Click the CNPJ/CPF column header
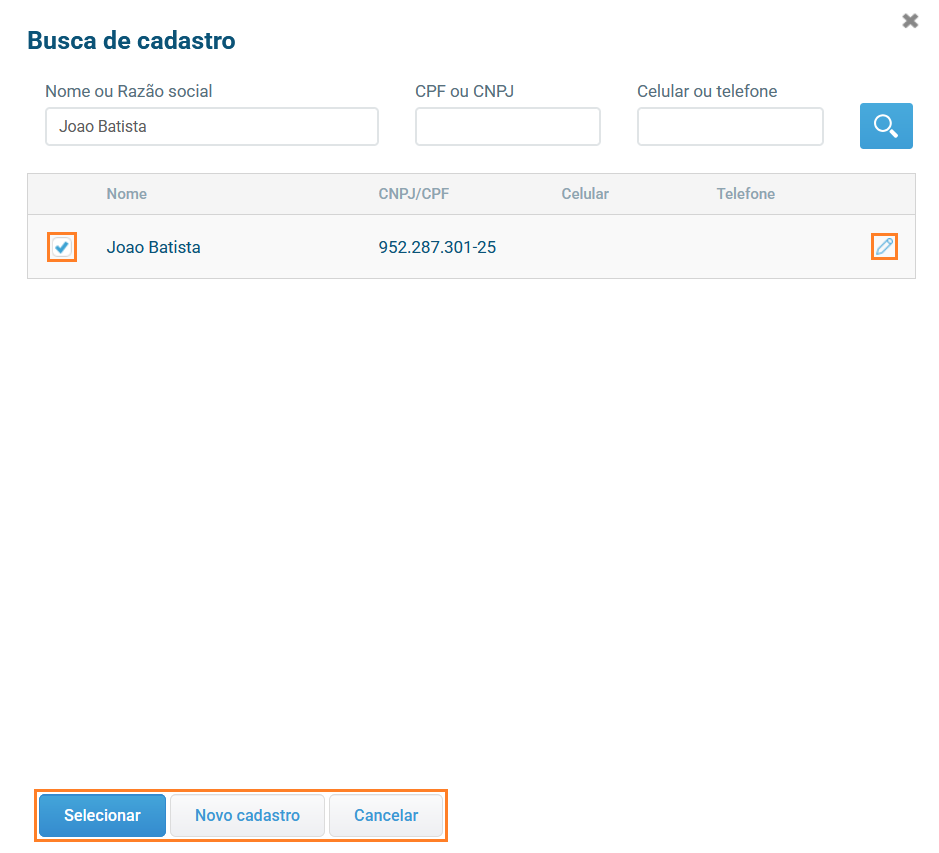 pos(413,194)
